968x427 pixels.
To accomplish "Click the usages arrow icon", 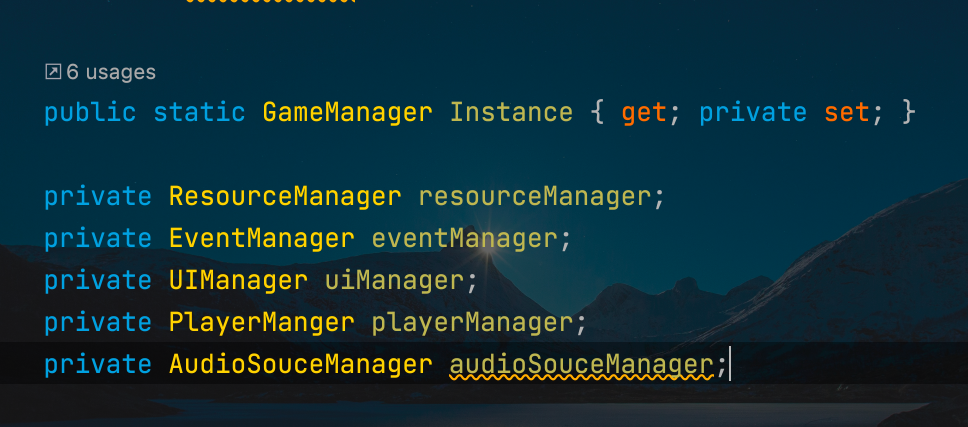I will tap(53, 72).
